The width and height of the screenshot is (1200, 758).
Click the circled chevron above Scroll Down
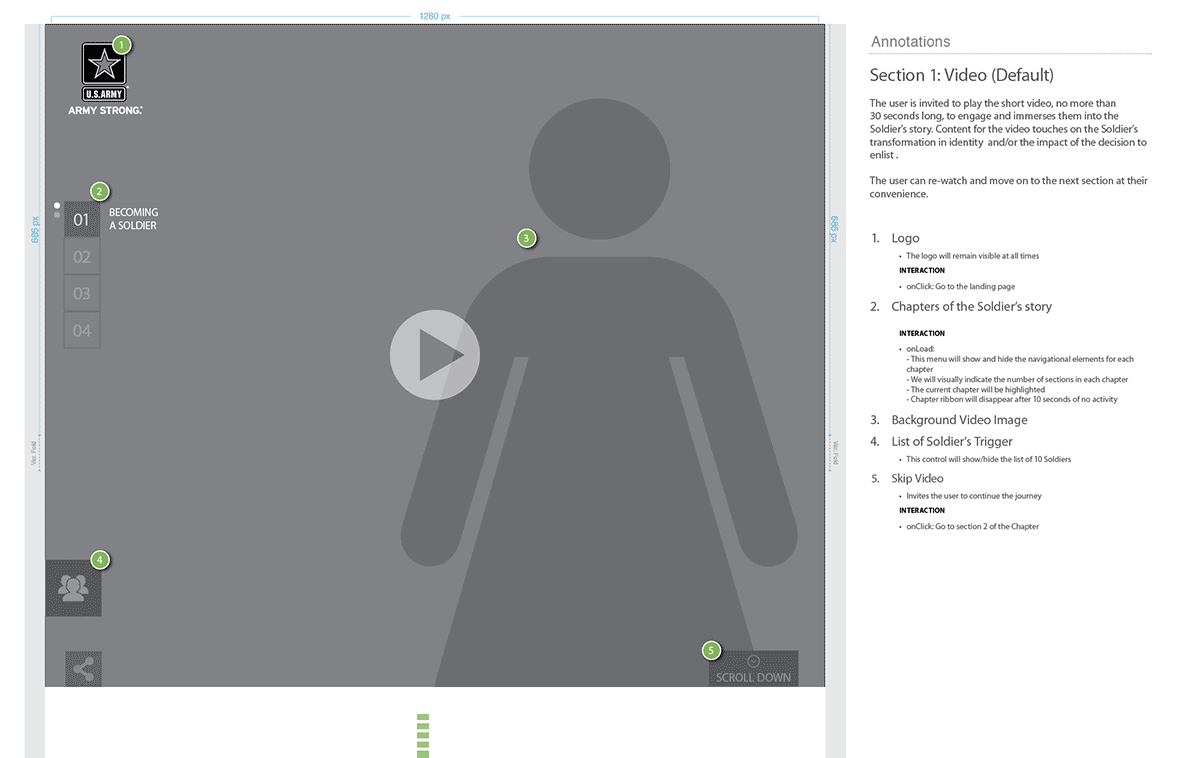coord(753,661)
